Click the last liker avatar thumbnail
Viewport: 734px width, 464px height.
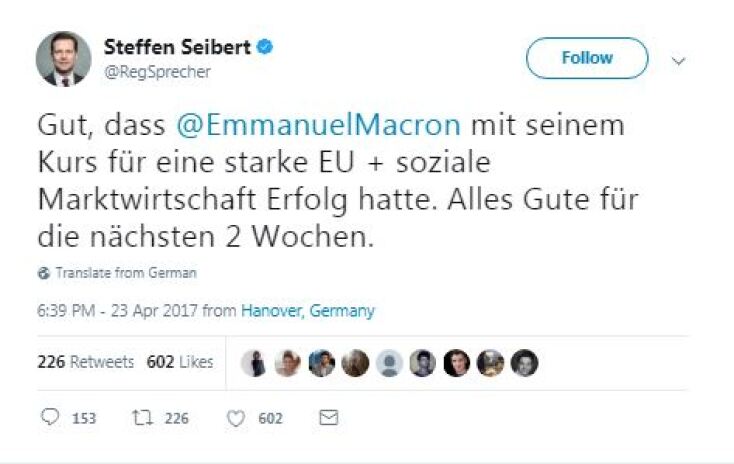(x=524, y=363)
